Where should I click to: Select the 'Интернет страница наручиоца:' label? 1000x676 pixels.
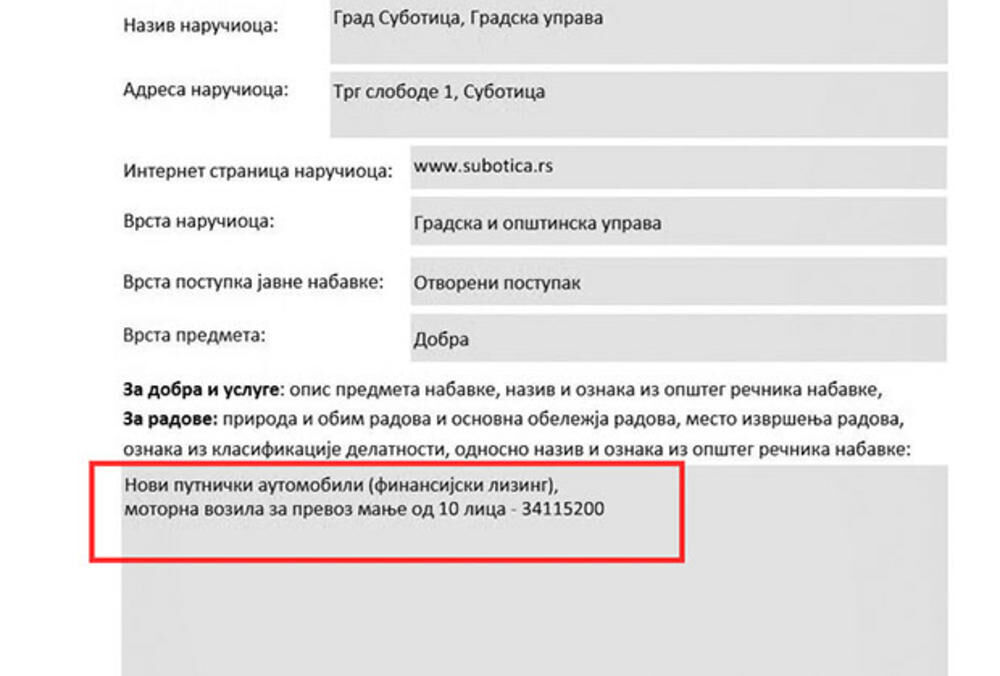coord(257,170)
